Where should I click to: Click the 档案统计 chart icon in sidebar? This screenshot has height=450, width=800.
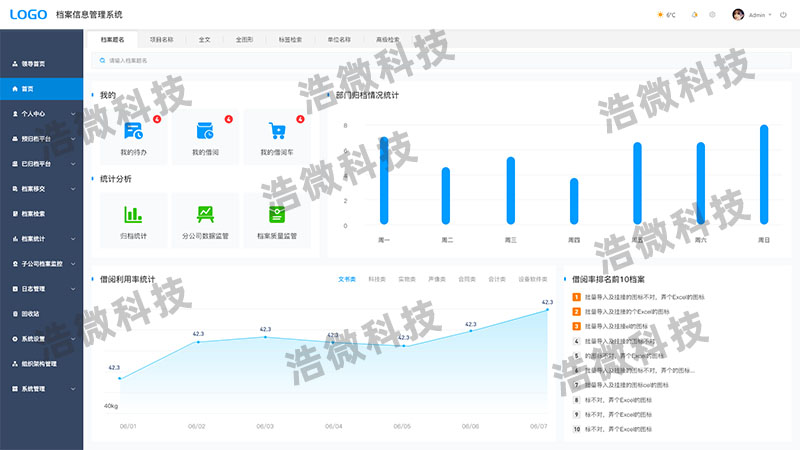pos(15,239)
